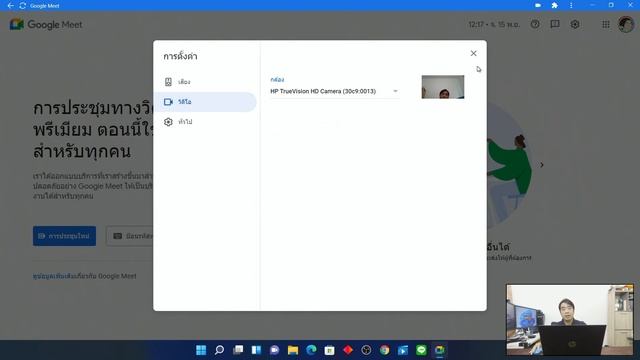
Task: Open the three-dot app menu
Action: (x=571, y=5)
